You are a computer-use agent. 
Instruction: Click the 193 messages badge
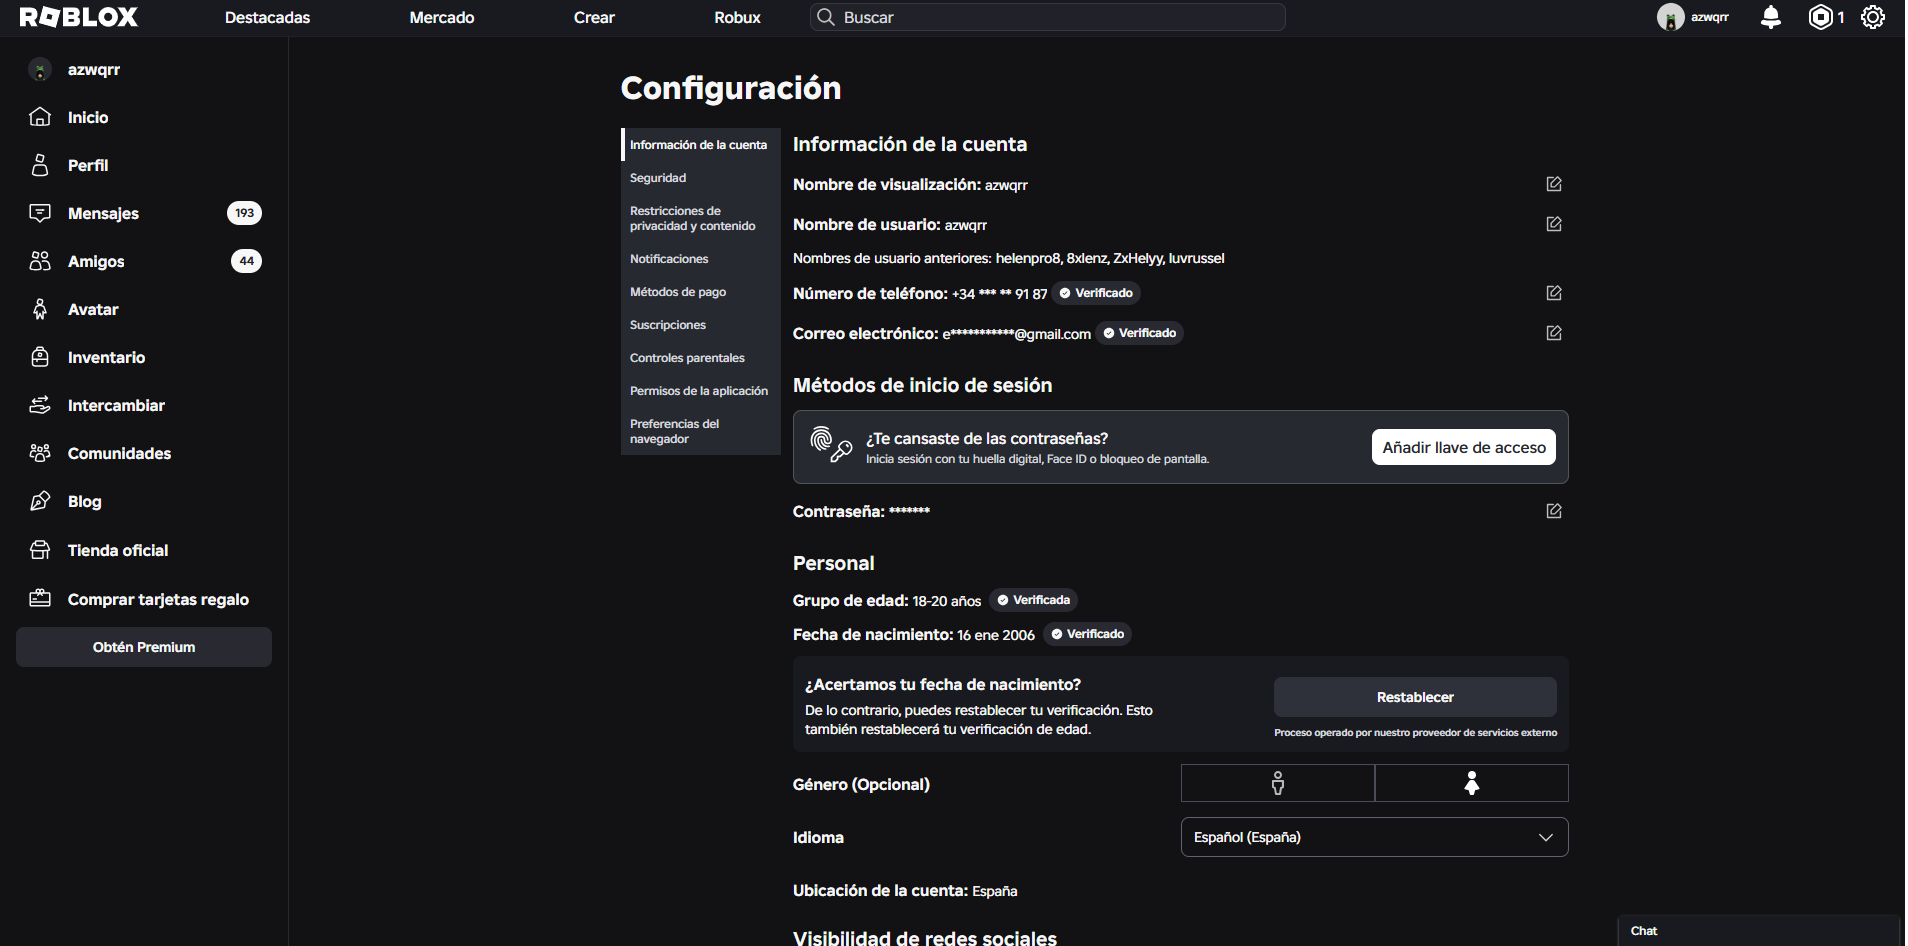click(245, 213)
